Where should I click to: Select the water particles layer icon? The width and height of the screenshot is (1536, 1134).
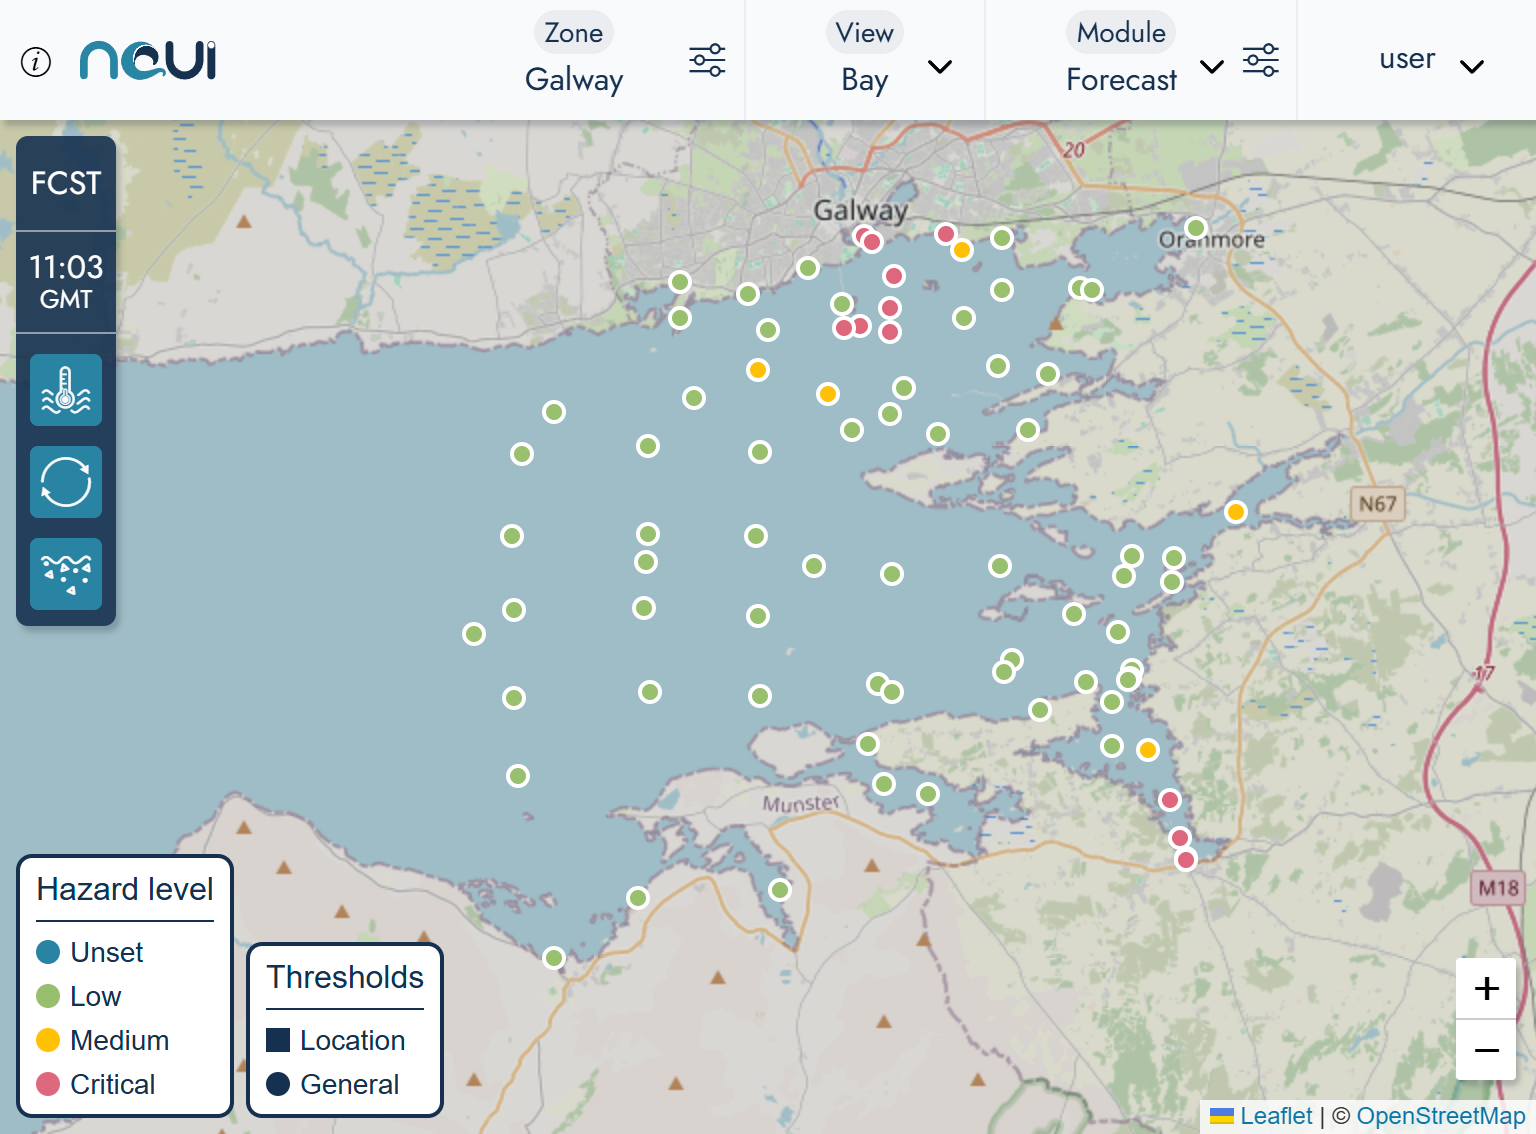pyautogui.click(x=66, y=574)
